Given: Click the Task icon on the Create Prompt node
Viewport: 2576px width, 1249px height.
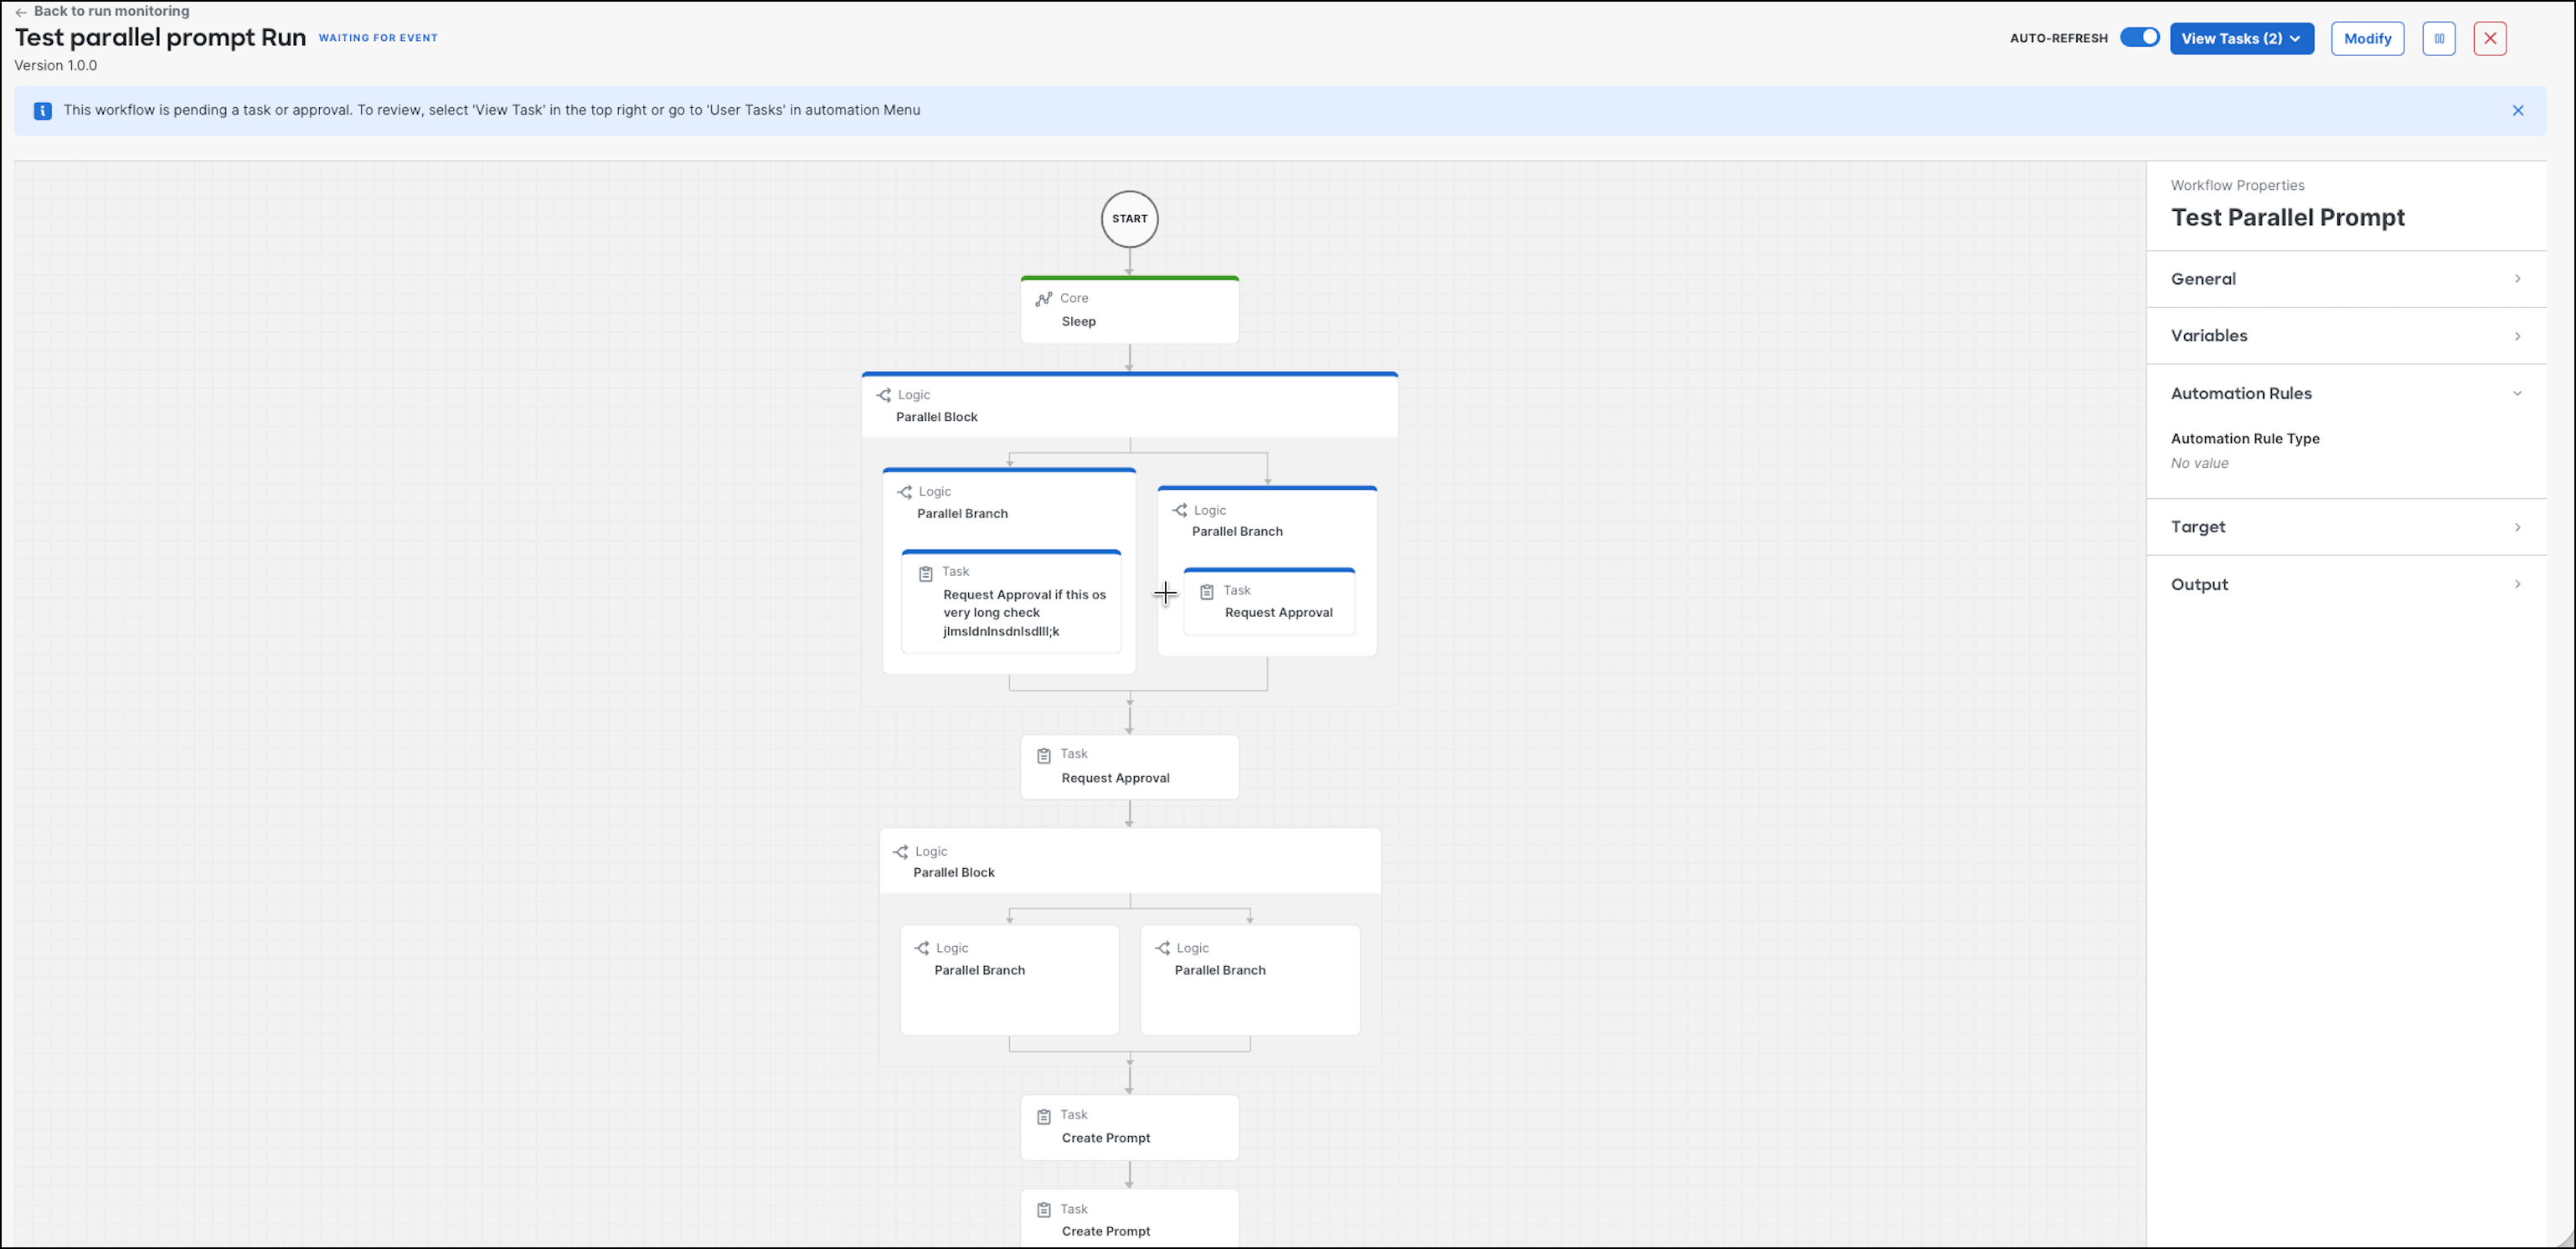Looking at the screenshot, I should pos(1045,1114).
